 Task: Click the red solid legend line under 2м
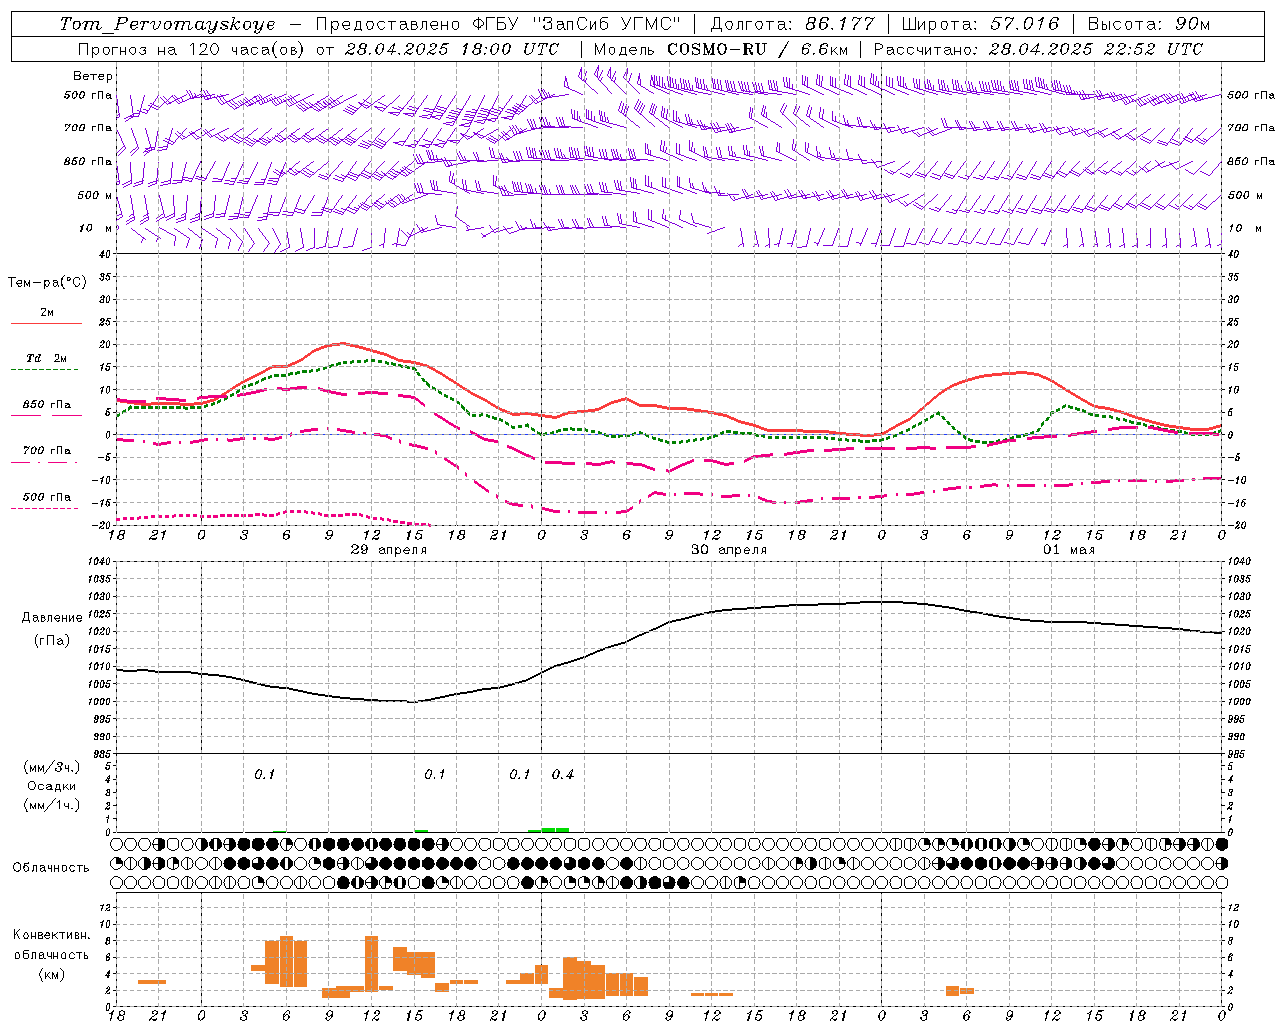pos(46,323)
